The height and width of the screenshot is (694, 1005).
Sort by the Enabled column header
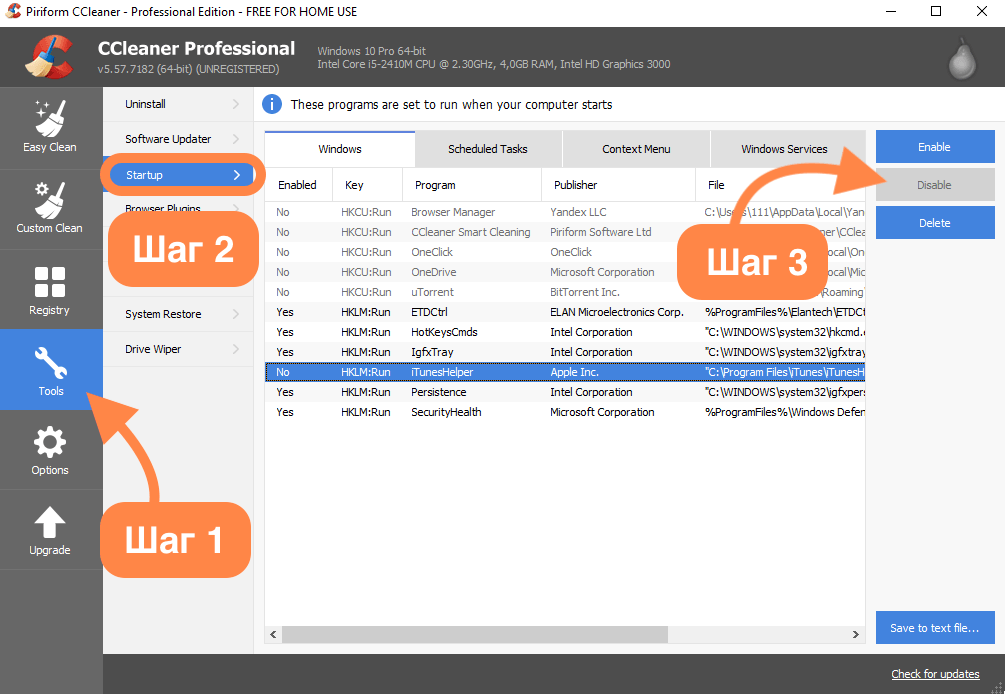pos(299,185)
